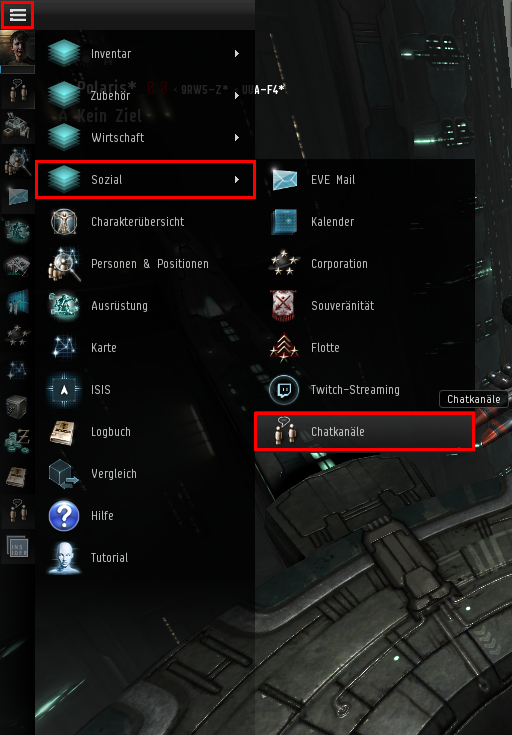Open the EVE Mail envelope icon
This screenshot has height=735, width=512.
(285, 180)
